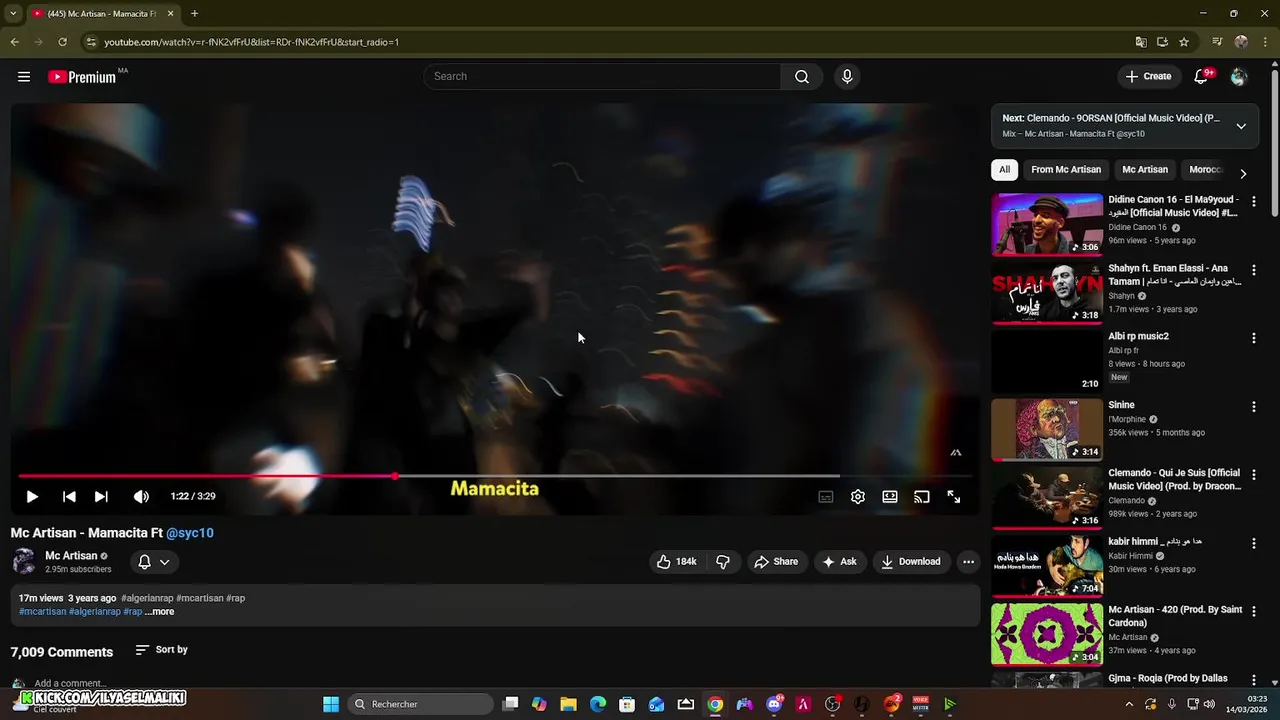Play the video with the play button
Screen dimensions: 1280x720
[32, 496]
